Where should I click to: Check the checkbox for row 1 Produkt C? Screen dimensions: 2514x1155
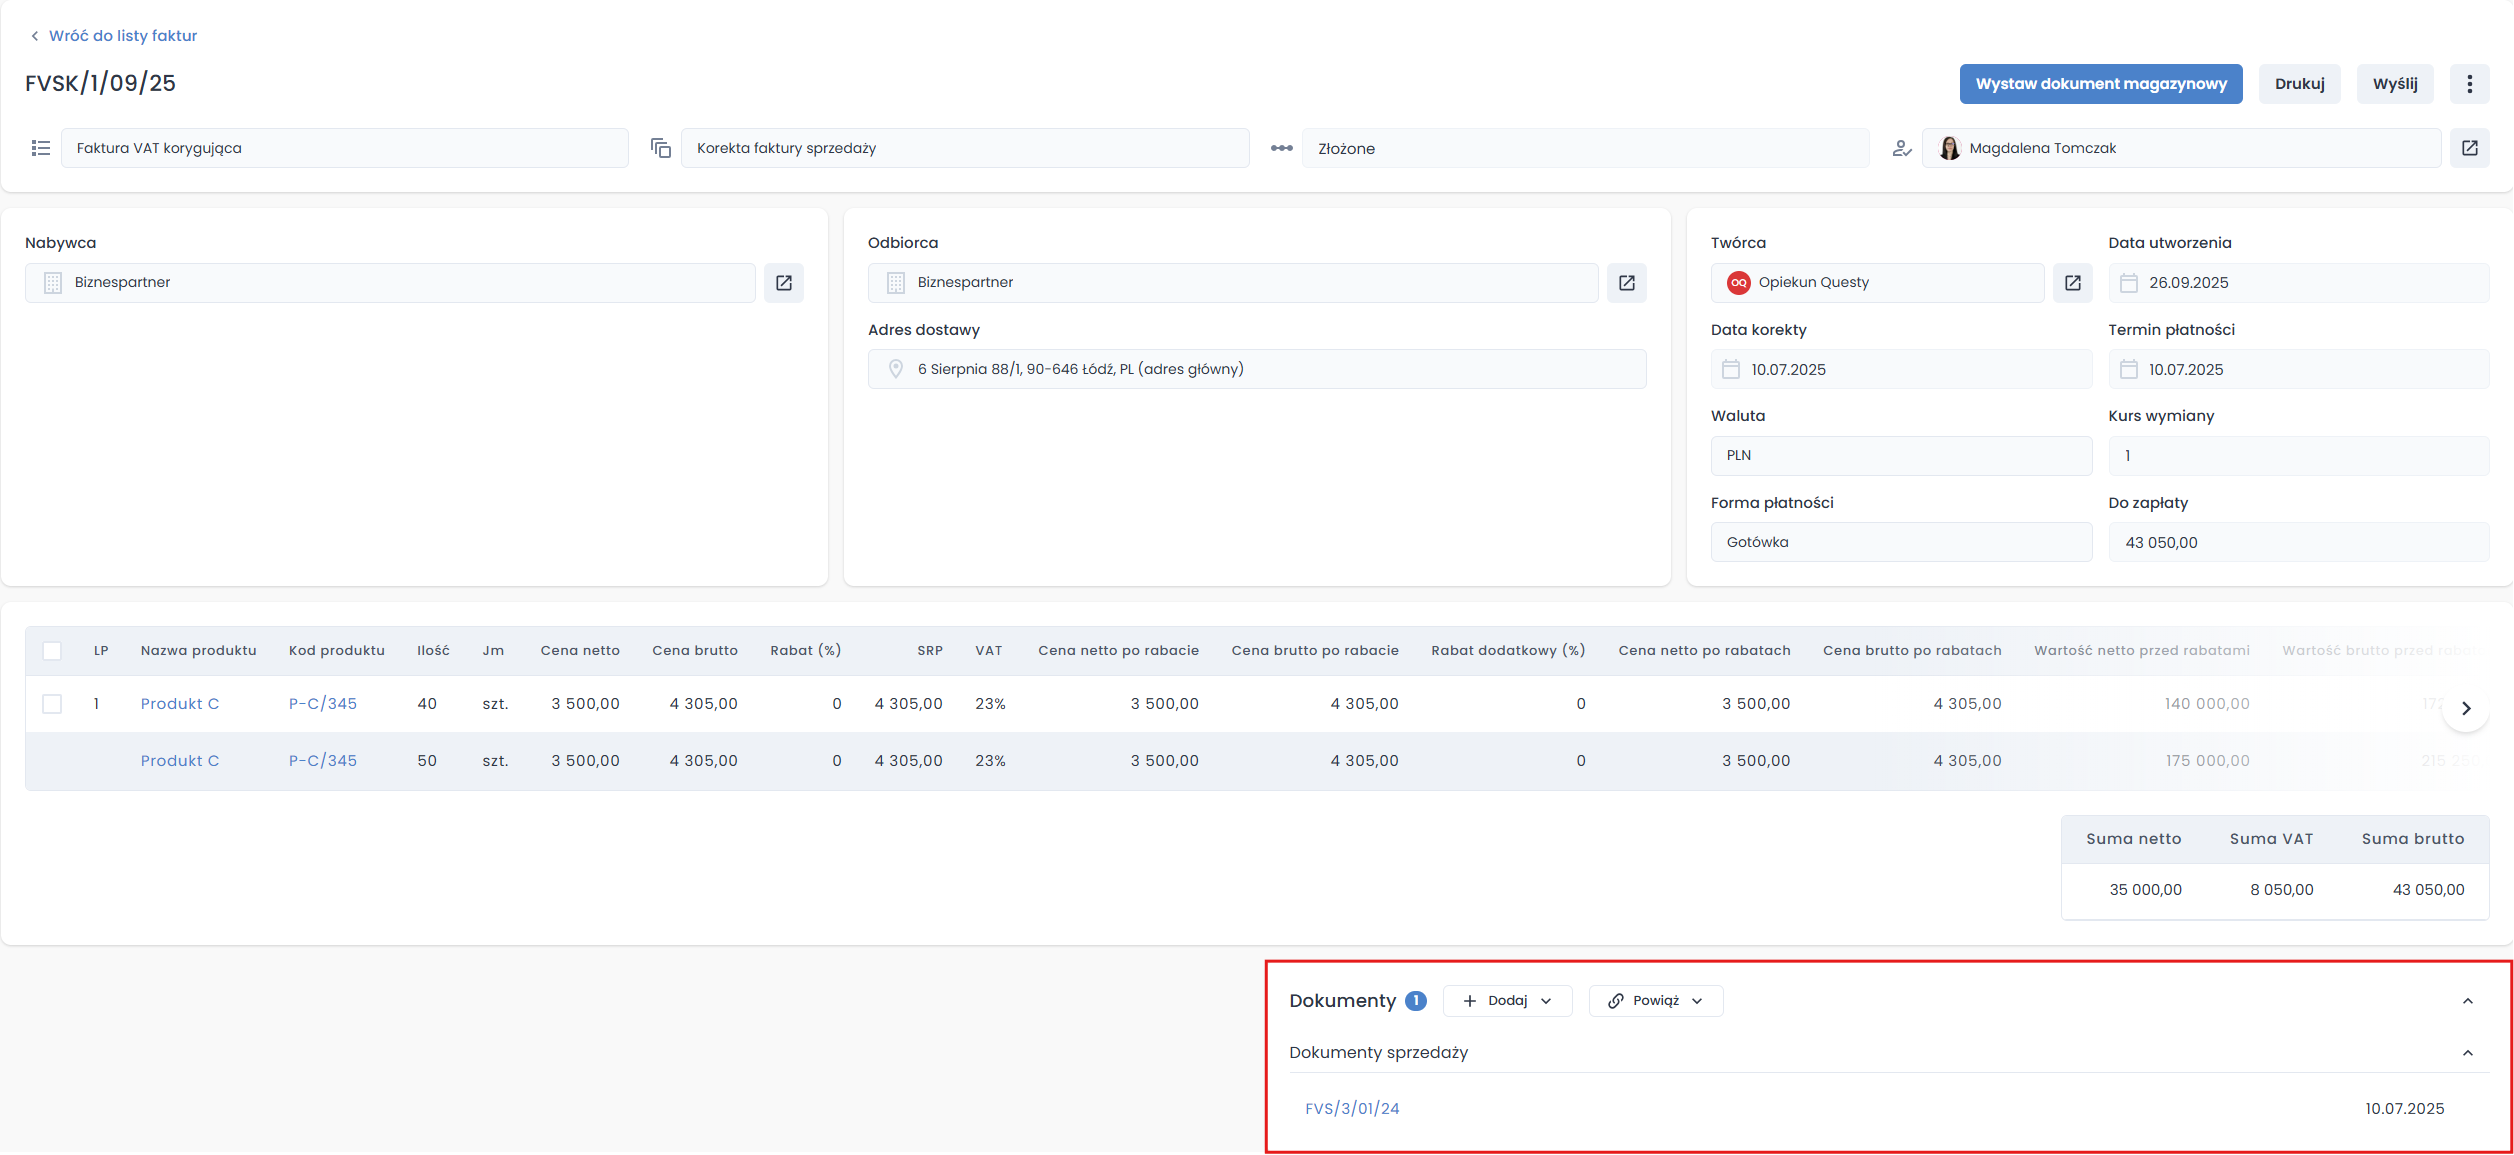tap(52, 704)
